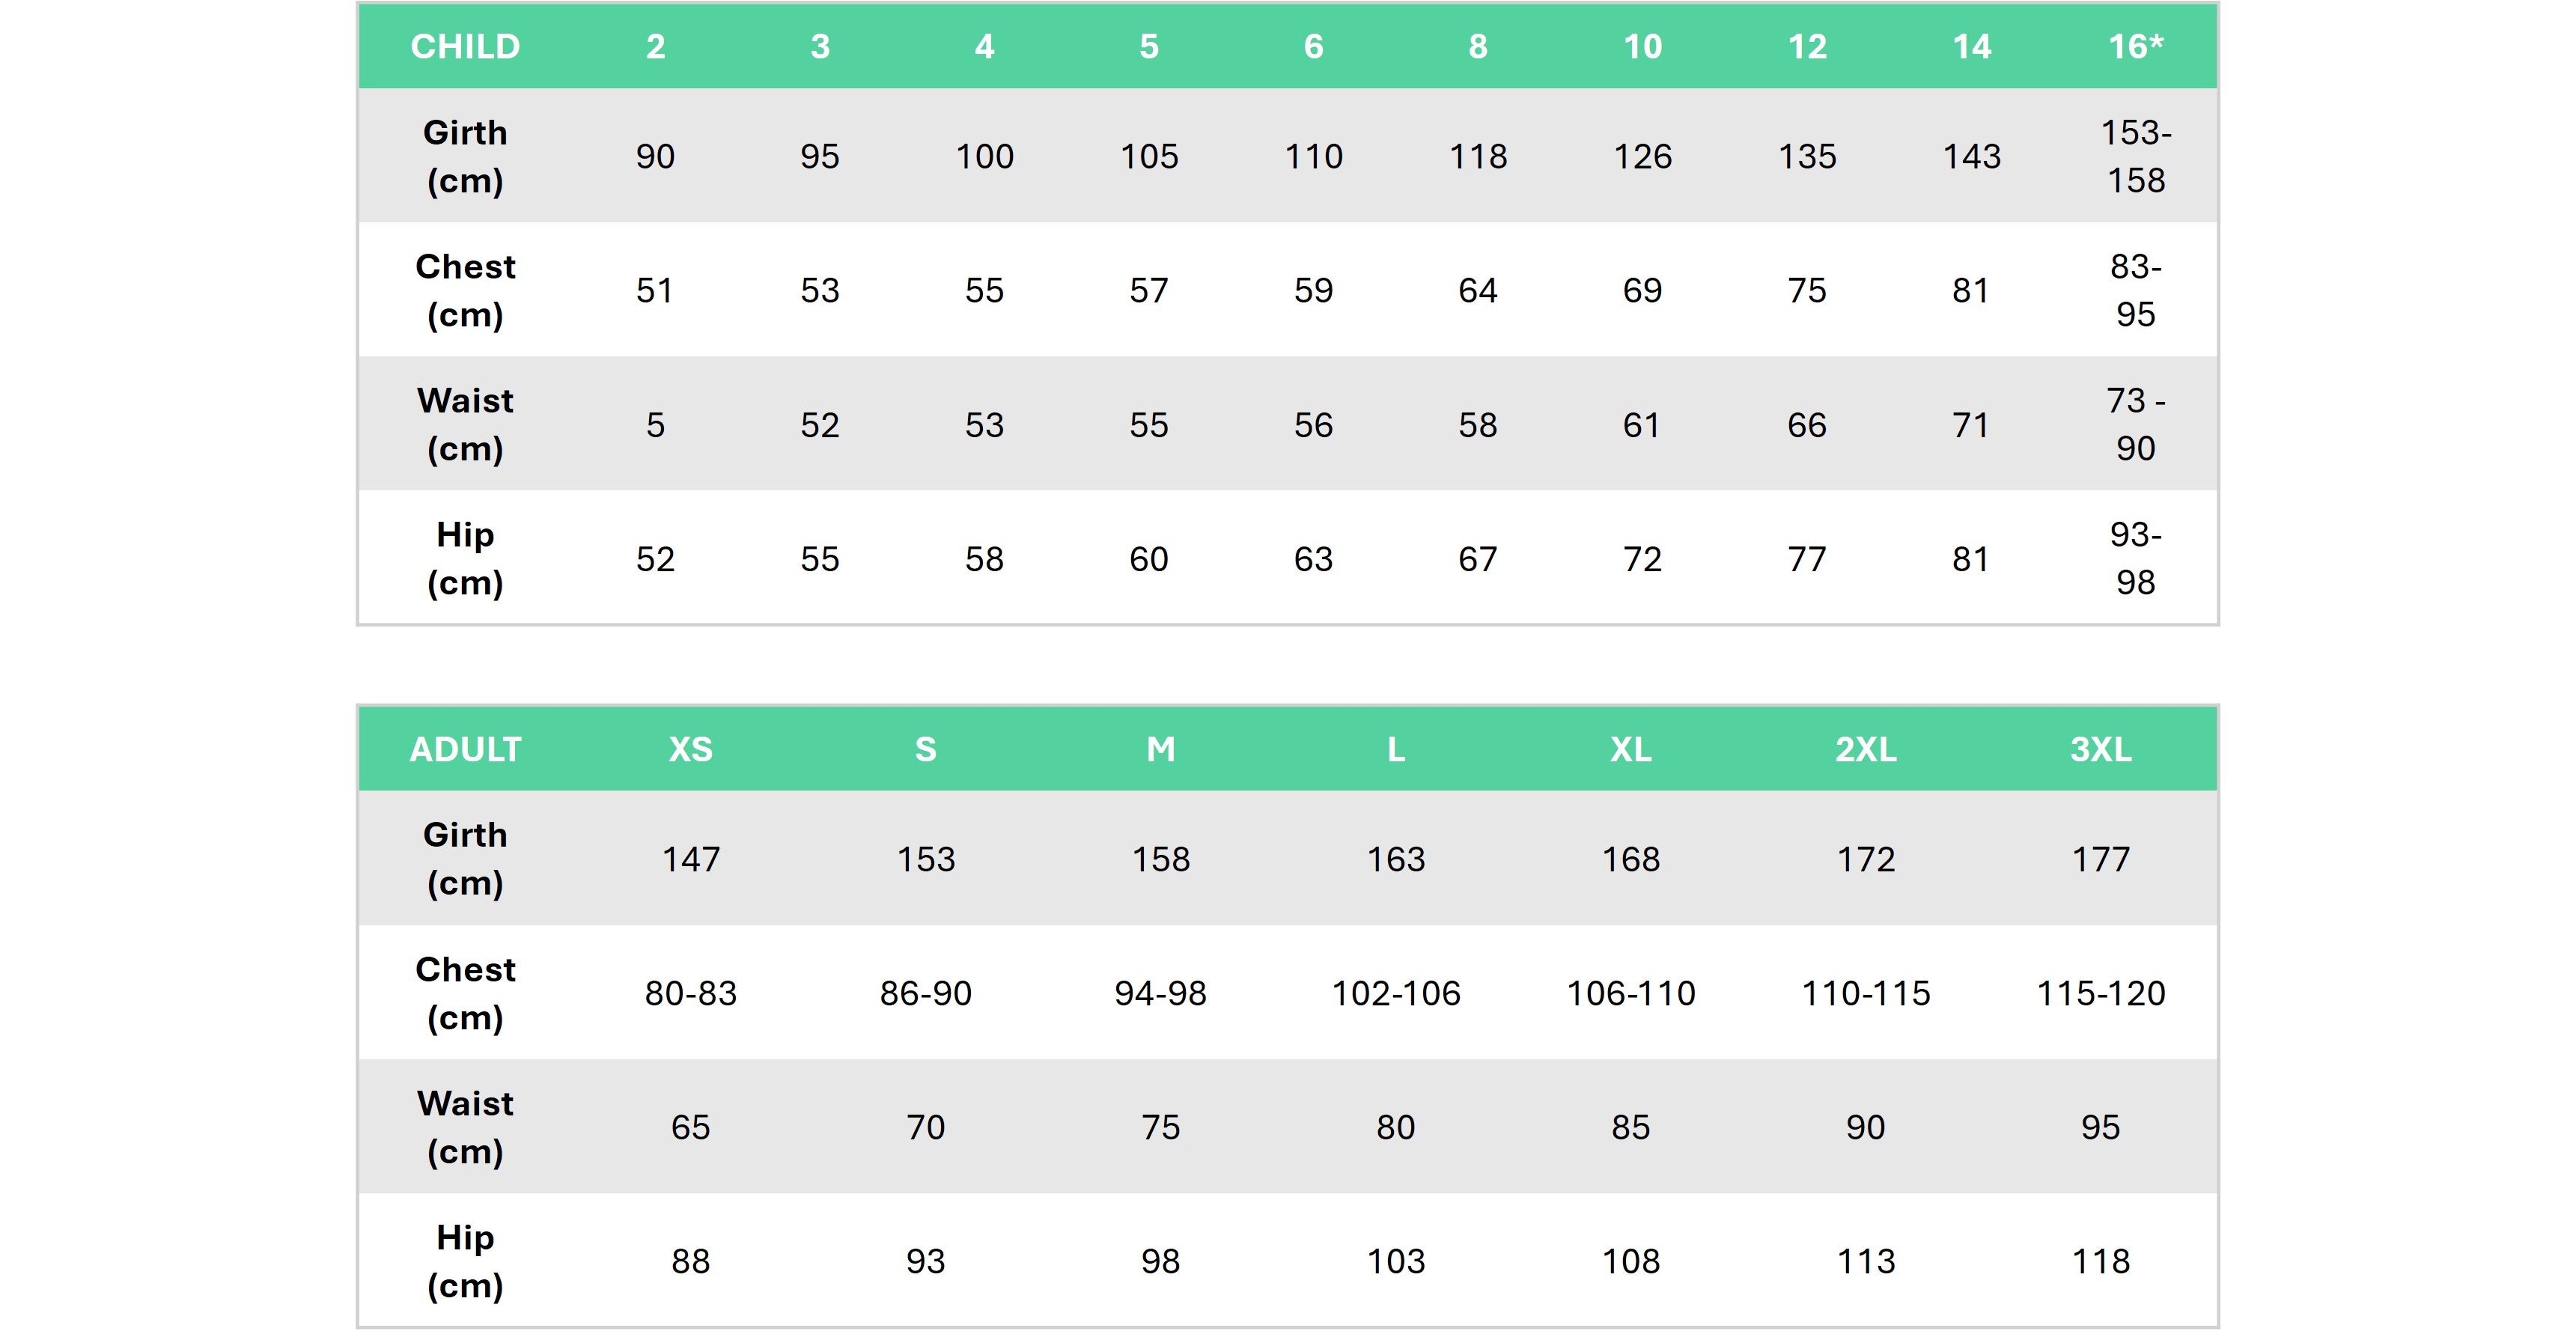Screen dimensions: 2576x1331
Task: Select the 3XL adult size column header
Action: 2100,749
